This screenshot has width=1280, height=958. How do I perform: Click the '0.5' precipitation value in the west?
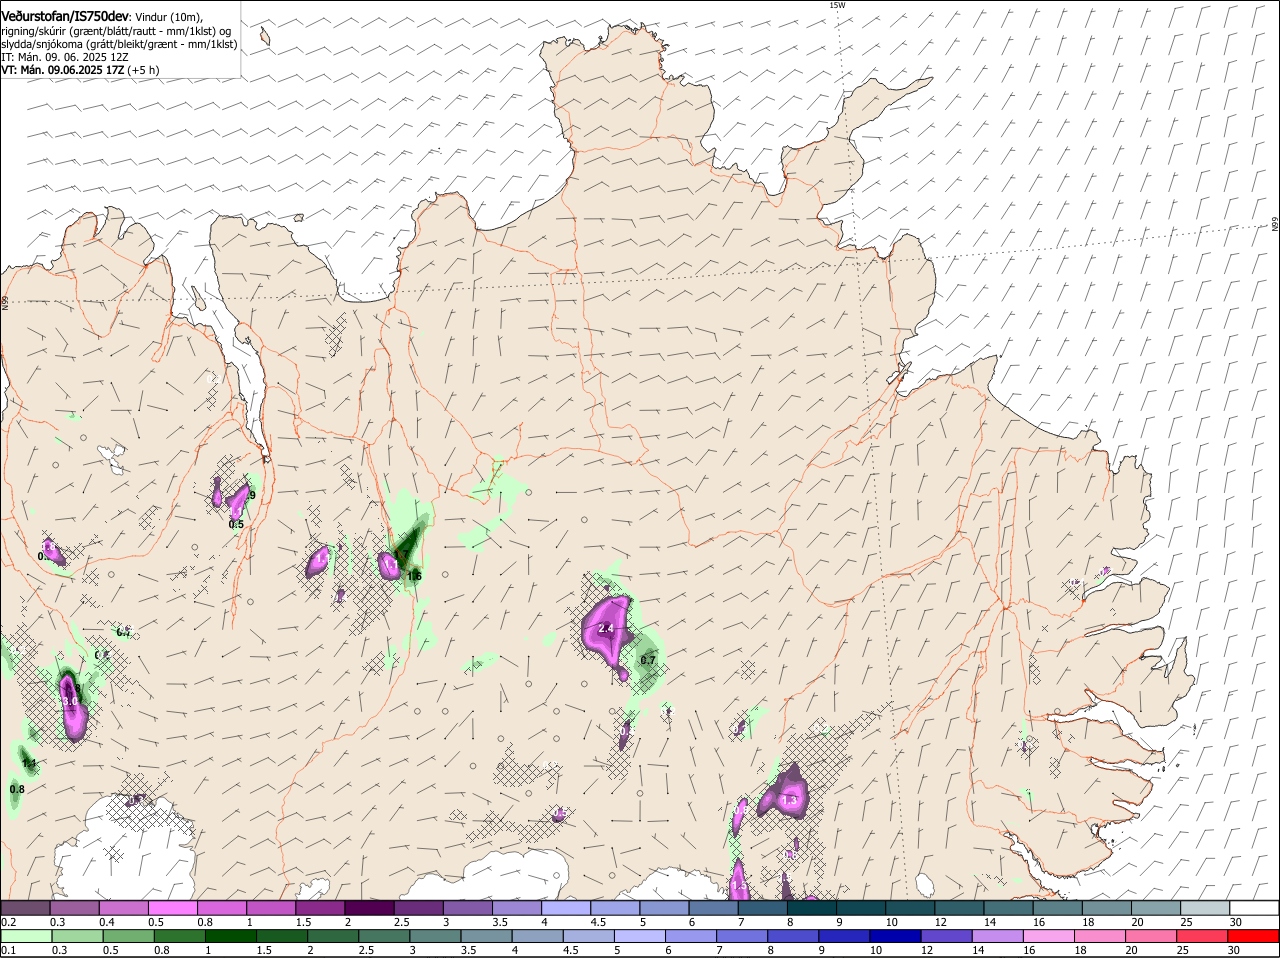pyautogui.click(x=236, y=524)
